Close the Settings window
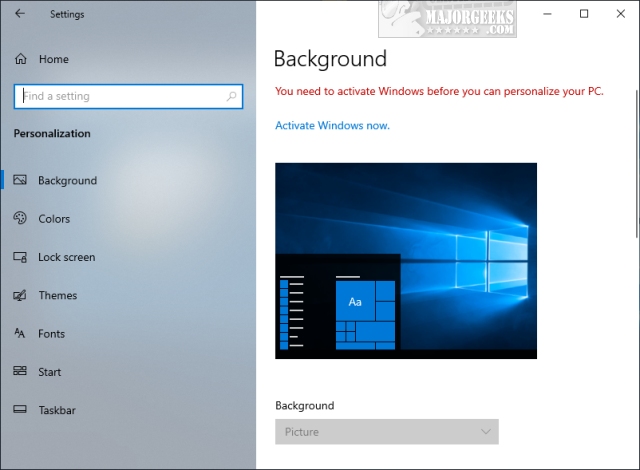Screen dimensions: 640x470 (621, 14)
